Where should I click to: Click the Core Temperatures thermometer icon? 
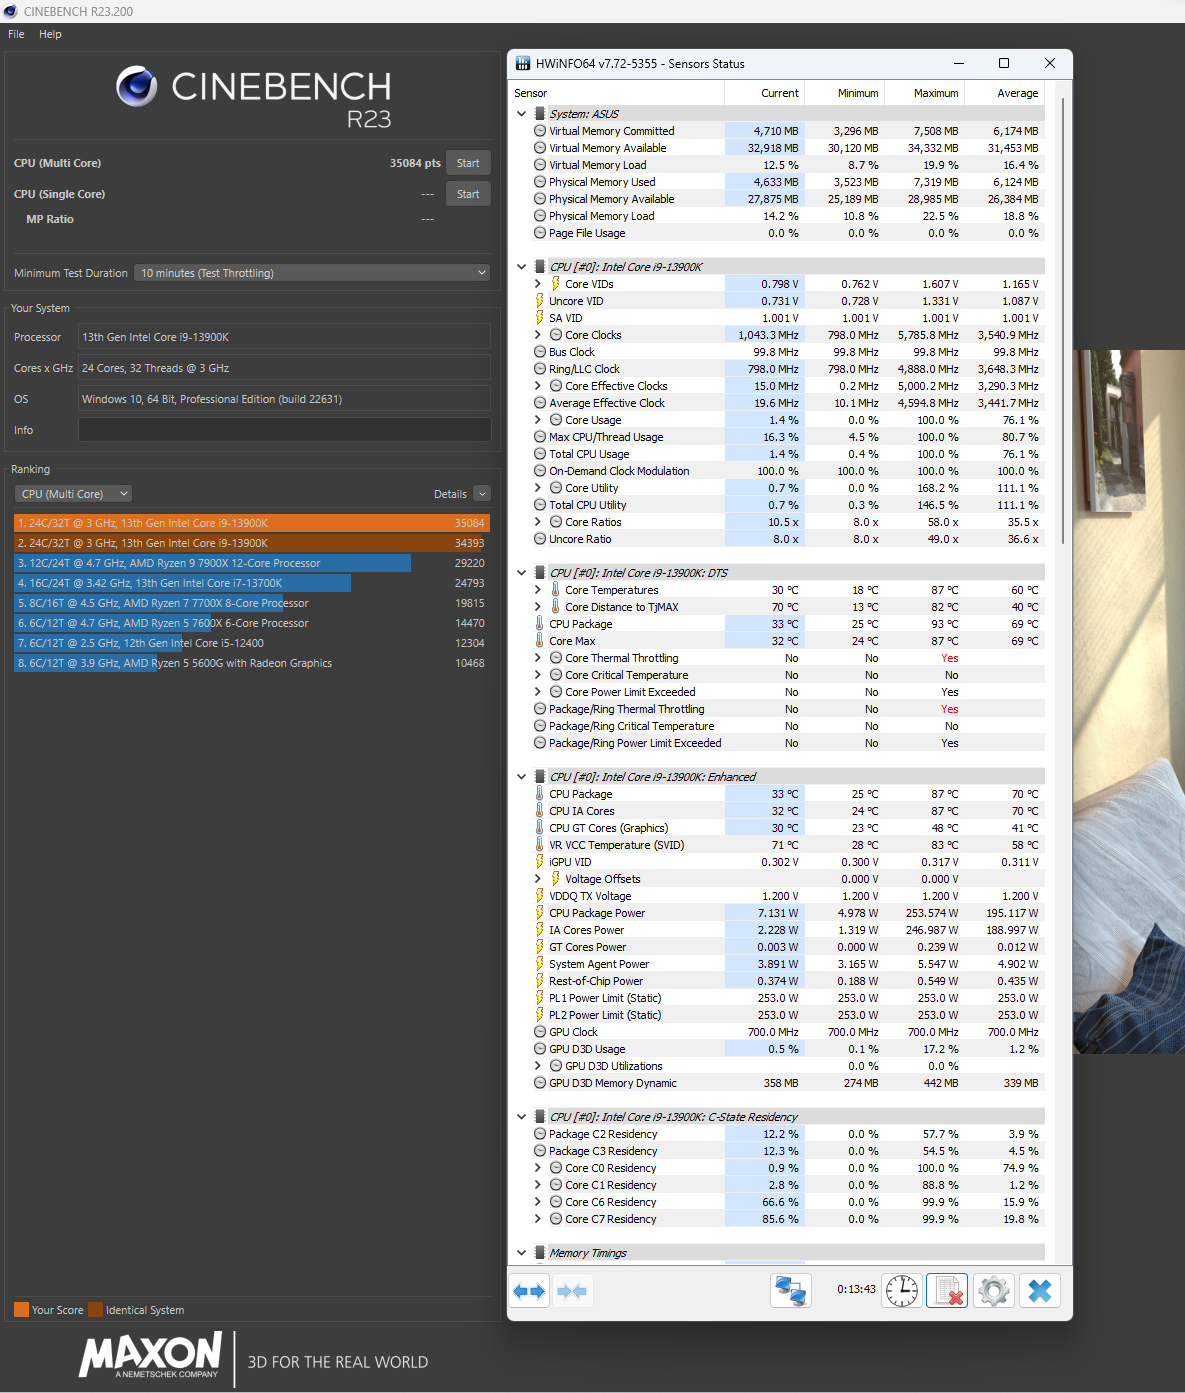(555, 590)
